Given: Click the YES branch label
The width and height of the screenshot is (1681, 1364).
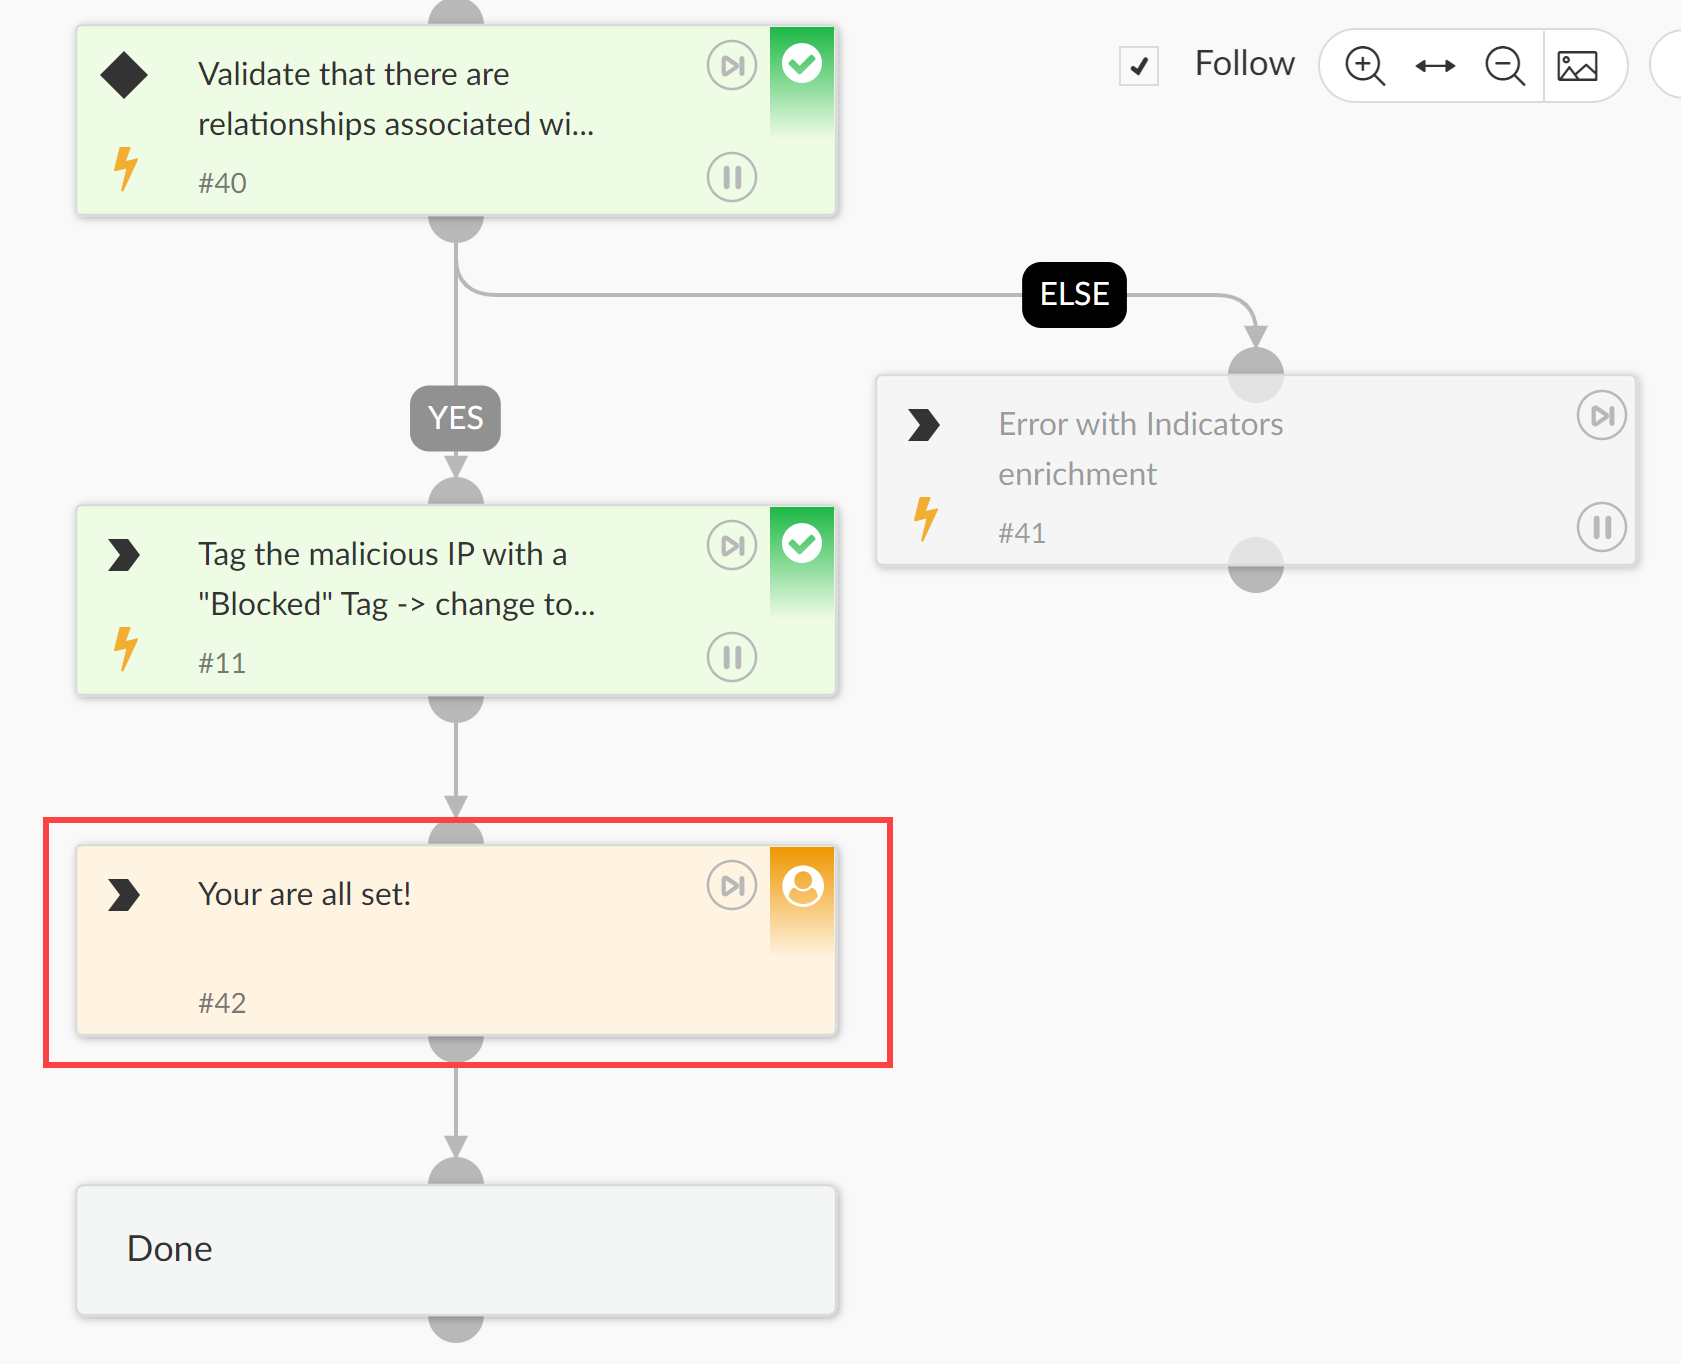Looking at the screenshot, I should (x=455, y=418).
